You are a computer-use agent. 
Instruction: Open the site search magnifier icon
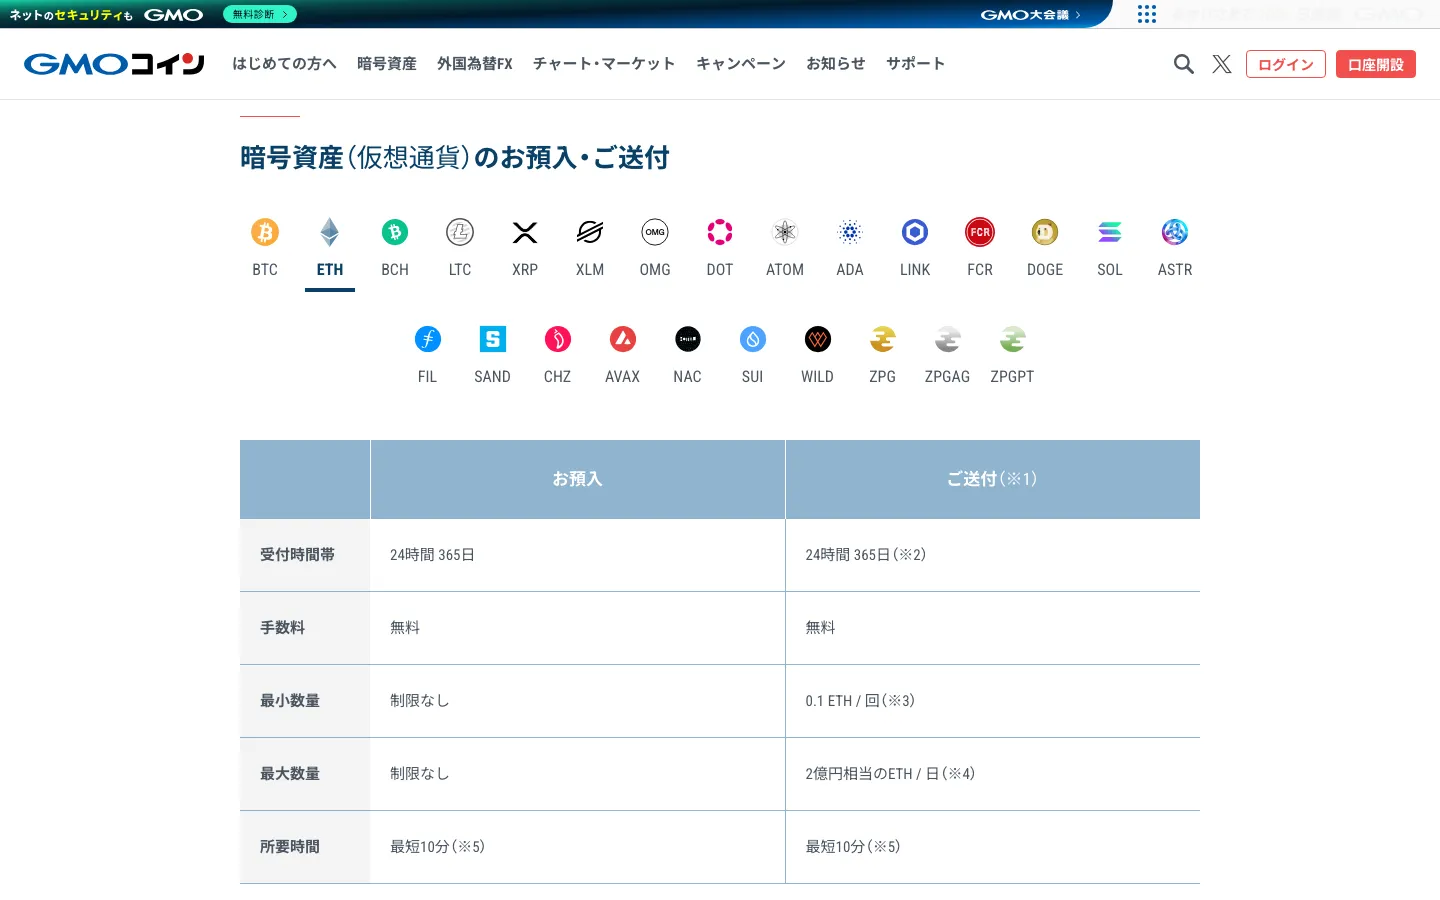[1184, 64]
